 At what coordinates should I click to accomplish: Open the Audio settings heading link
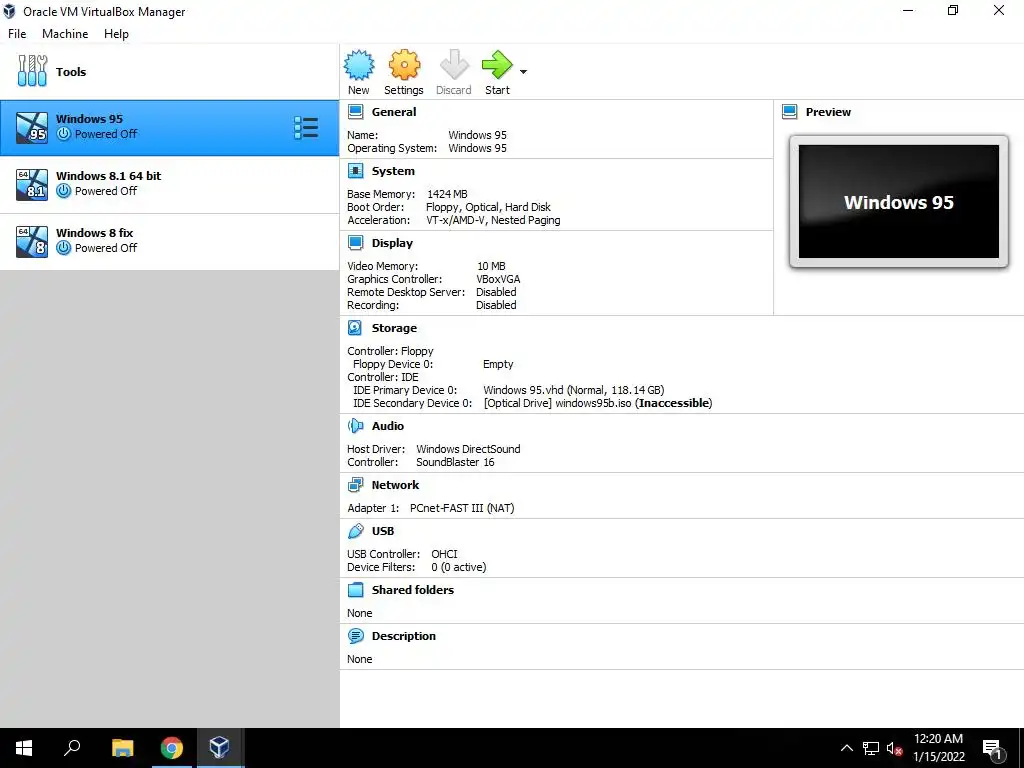coord(388,426)
